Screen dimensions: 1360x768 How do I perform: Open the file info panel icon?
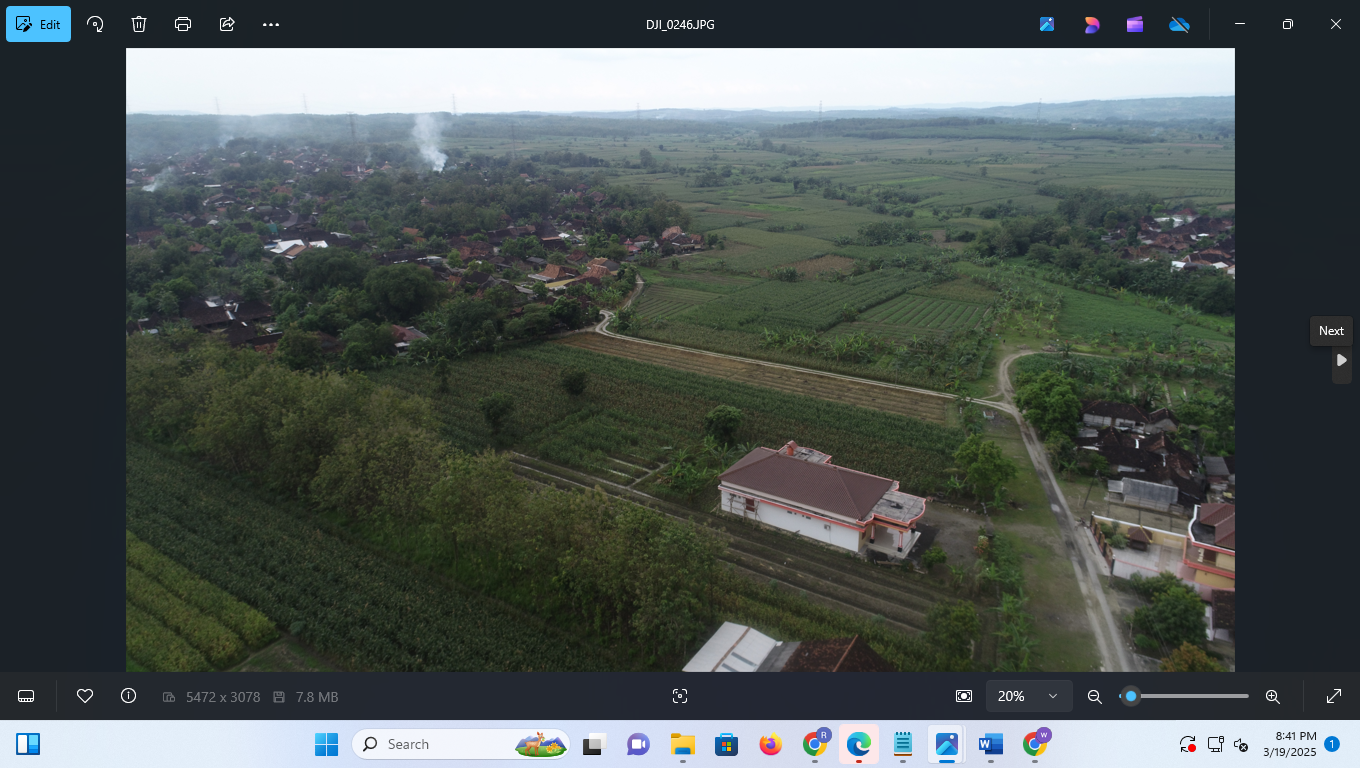click(x=128, y=696)
